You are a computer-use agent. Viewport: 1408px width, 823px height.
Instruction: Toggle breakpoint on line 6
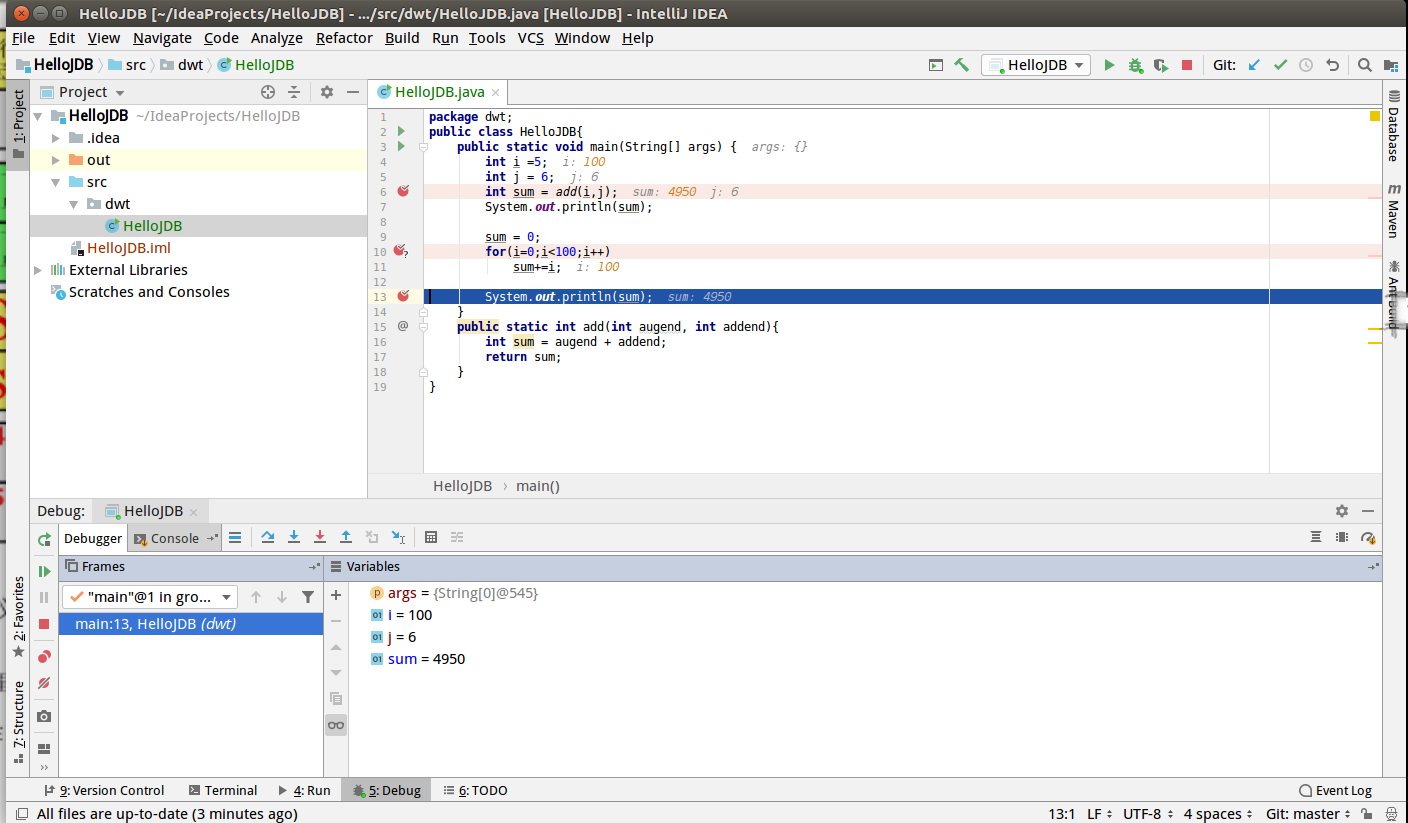click(403, 191)
